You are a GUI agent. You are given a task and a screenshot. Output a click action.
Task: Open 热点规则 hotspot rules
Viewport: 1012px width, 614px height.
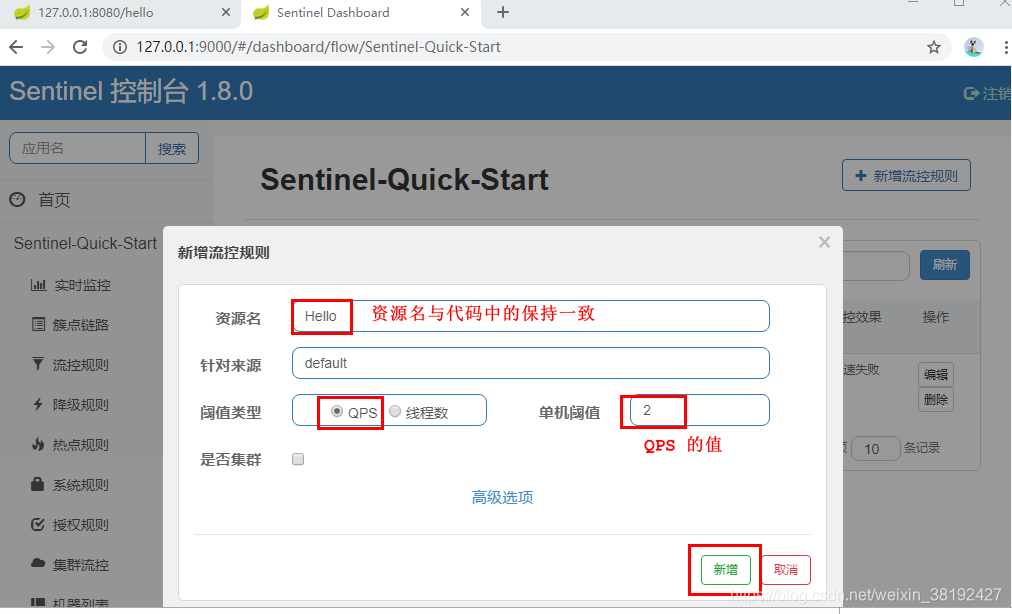[81, 445]
